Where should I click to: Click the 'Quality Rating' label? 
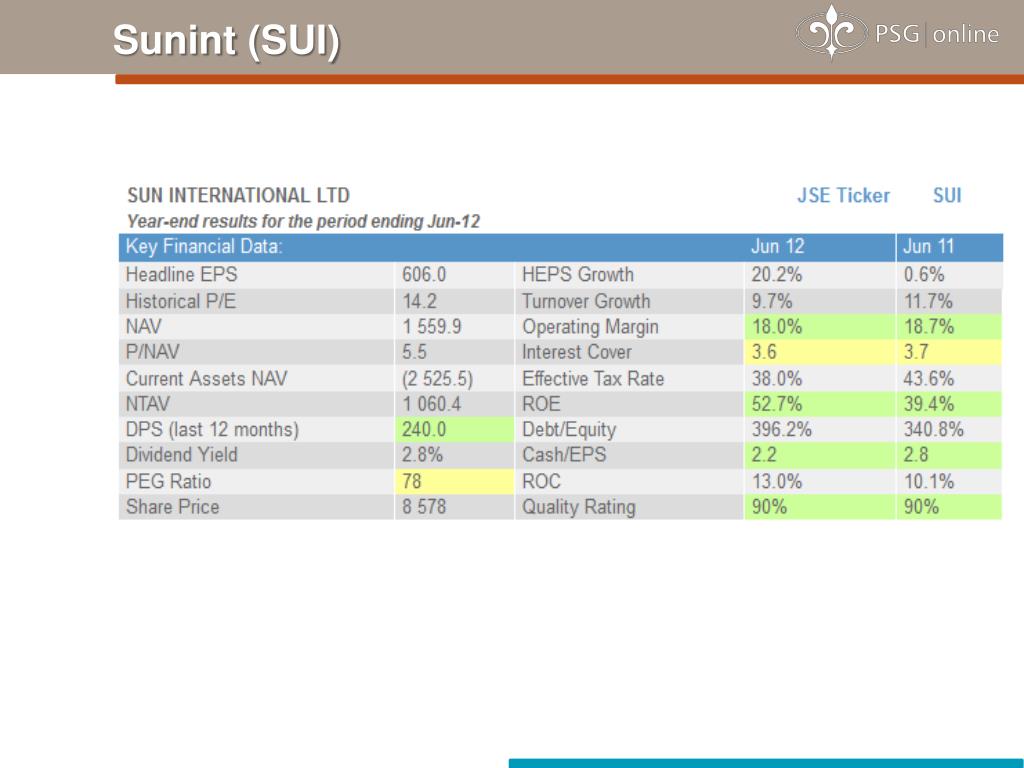(579, 507)
